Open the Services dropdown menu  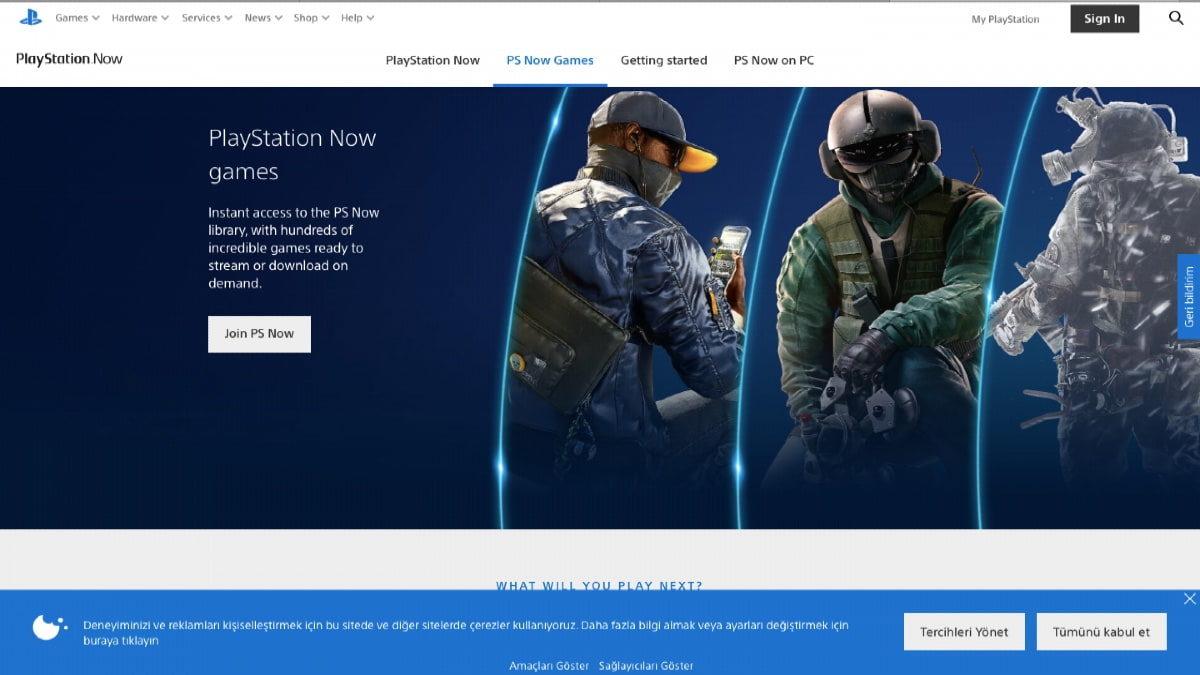[x=207, y=18]
